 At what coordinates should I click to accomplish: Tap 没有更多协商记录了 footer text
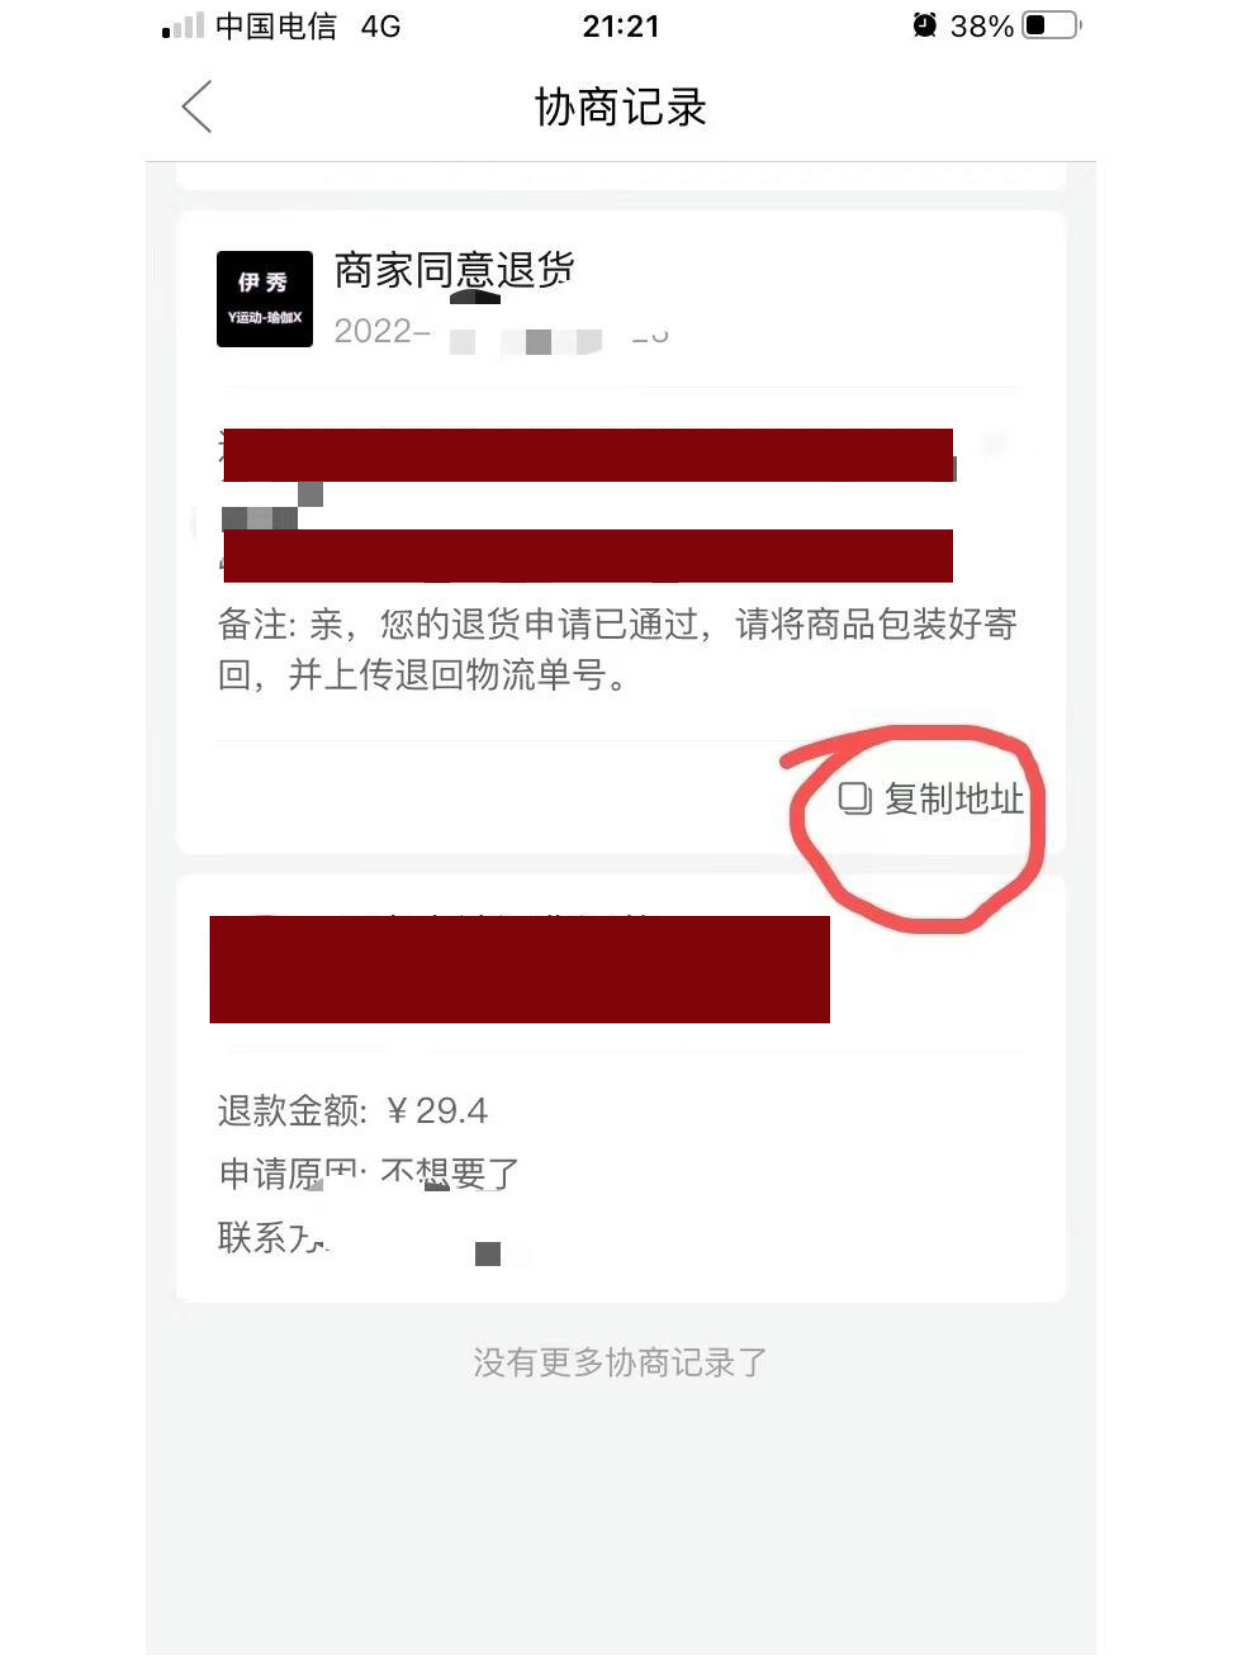(620, 1362)
